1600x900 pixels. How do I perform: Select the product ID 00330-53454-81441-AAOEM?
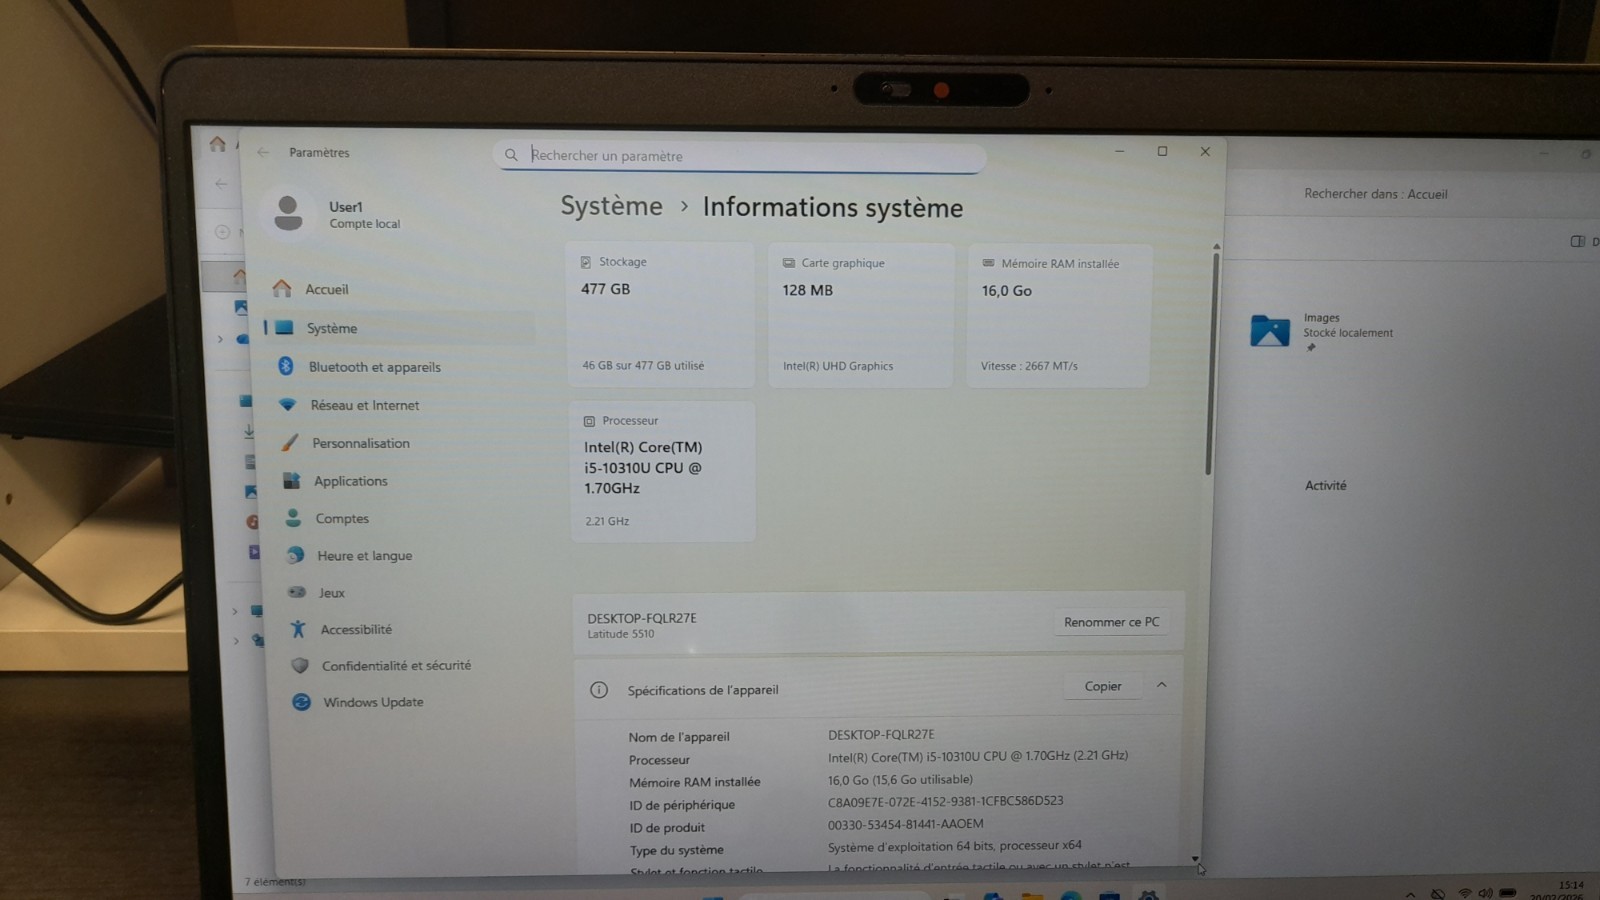click(x=905, y=824)
